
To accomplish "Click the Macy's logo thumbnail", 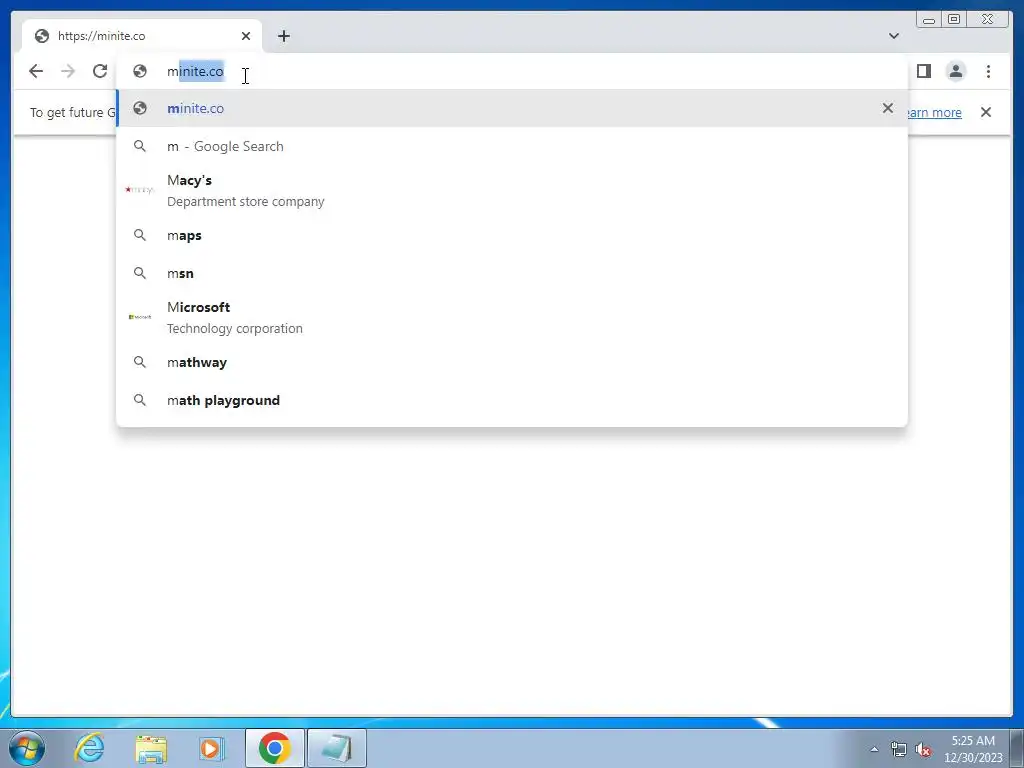I will [140, 190].
